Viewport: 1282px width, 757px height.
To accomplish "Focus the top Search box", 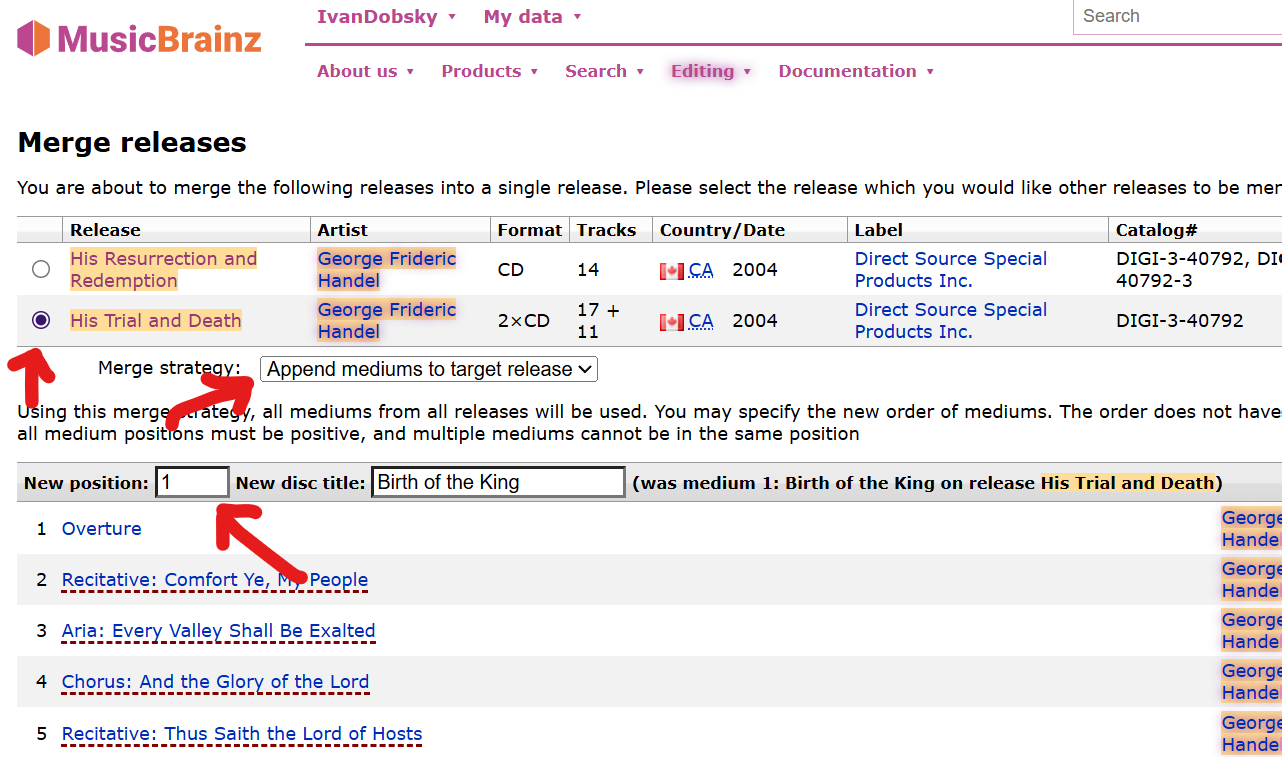I will pyautogui.click(x=1175, y=17).
